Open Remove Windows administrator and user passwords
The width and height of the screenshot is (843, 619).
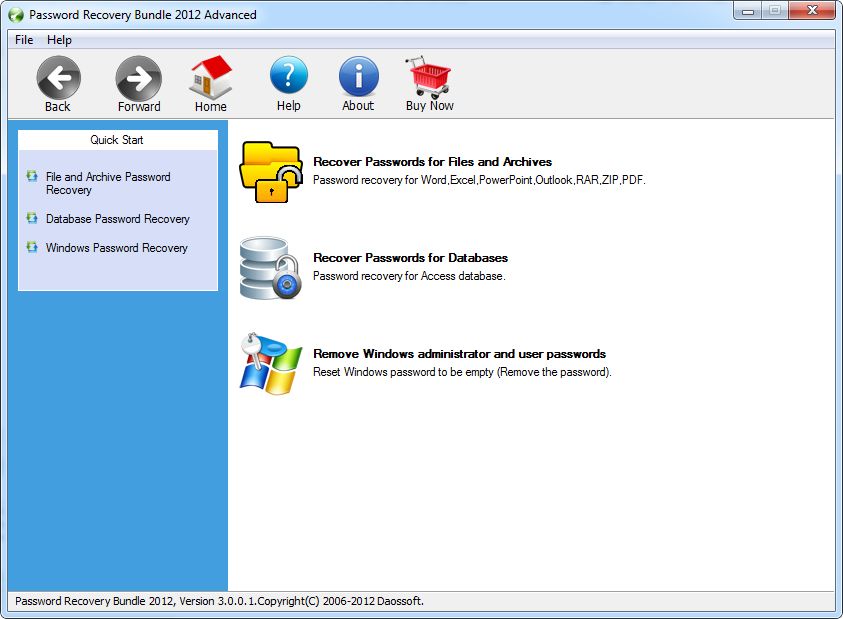[x=459, y=354]
